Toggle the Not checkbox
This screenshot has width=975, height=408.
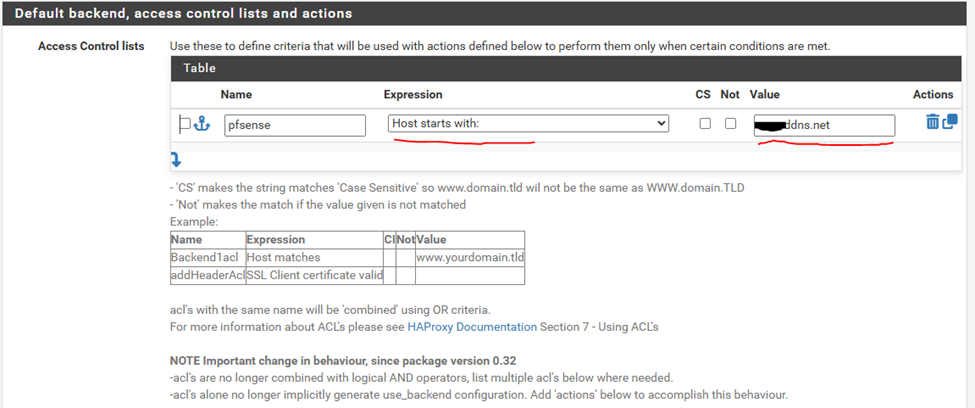[730, 124]
